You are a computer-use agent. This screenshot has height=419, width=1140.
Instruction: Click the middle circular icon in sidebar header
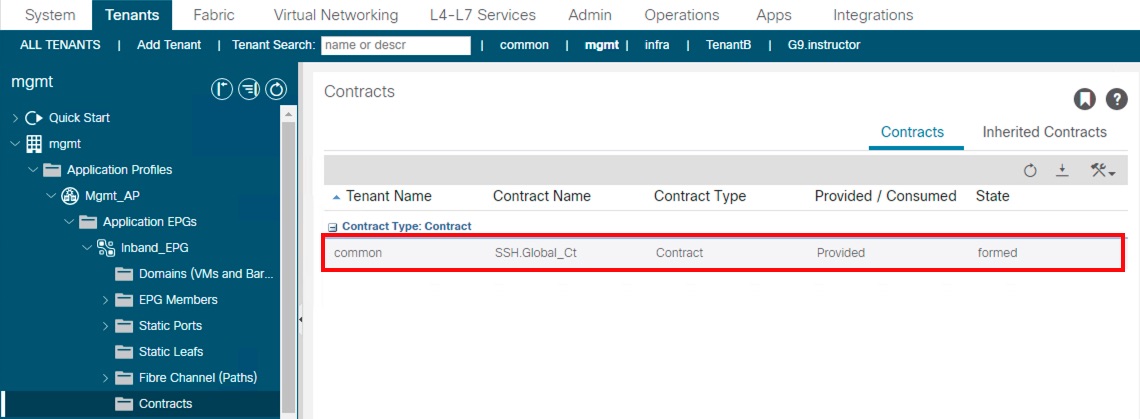(x=249, y=89)
